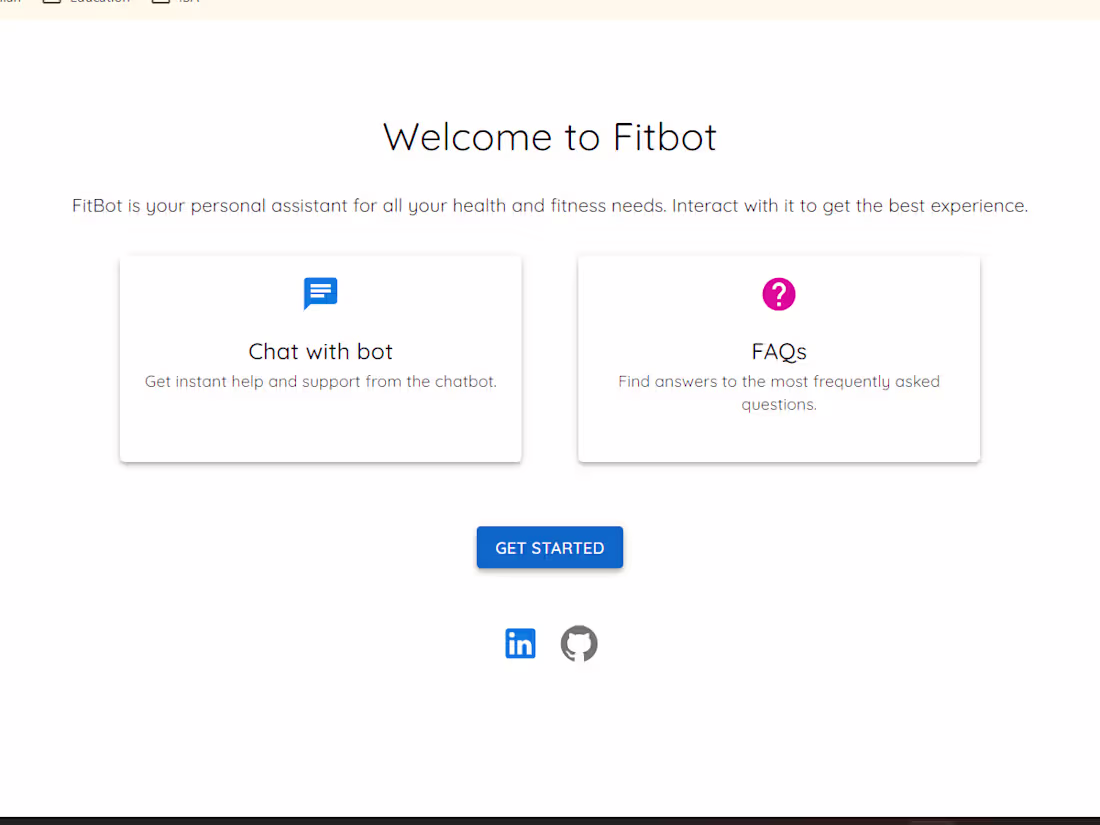Click the 'Chat with bot' title text
The height and width of the screenshot is (825, 1100).
coord(320,351)
